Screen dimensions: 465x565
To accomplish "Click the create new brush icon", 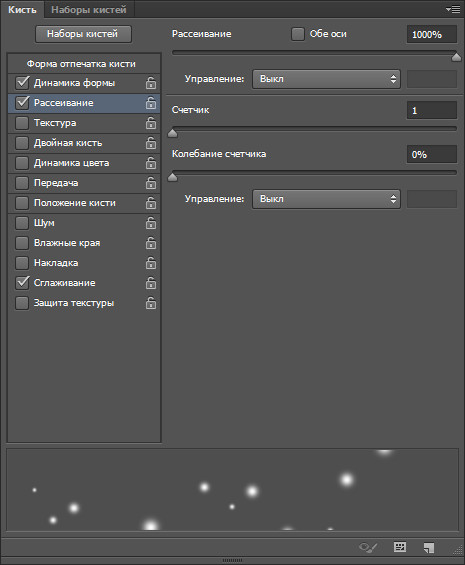I will coord(429,548).
